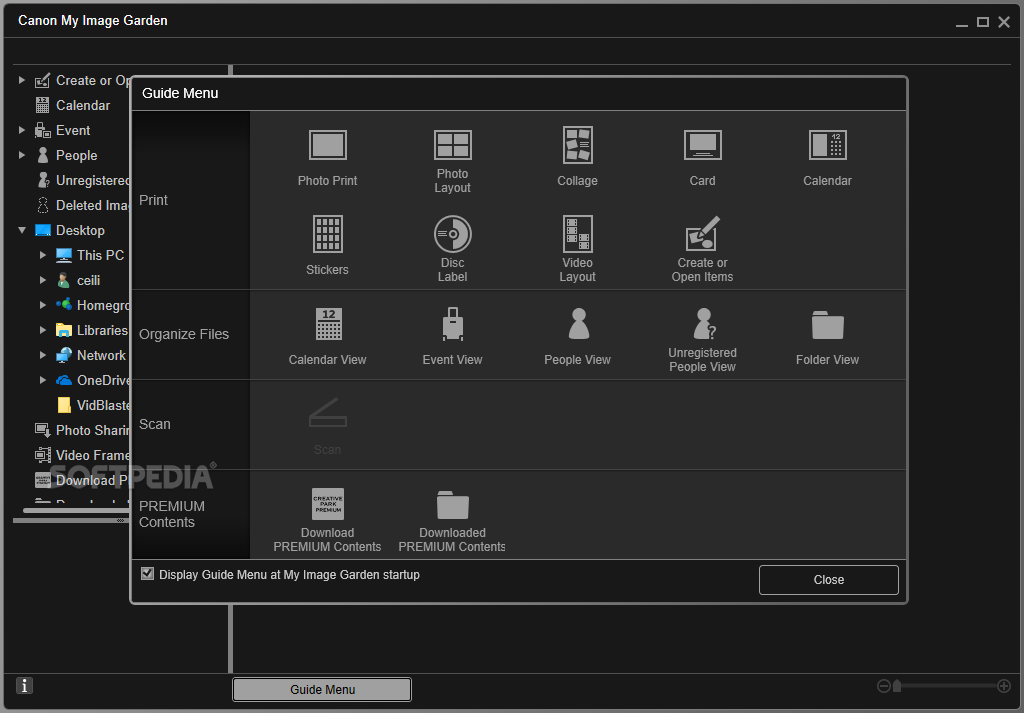Click the information icon at bottom left
The width and height of the screenshot is (1024, 713).
click(x=24, y=686)
